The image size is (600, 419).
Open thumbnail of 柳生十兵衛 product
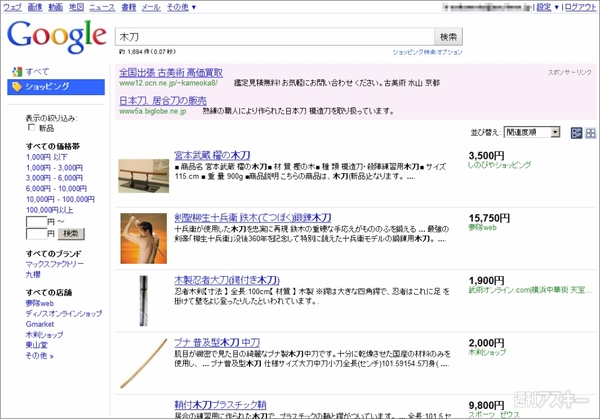pyautogui.click(x=143, y=238)
